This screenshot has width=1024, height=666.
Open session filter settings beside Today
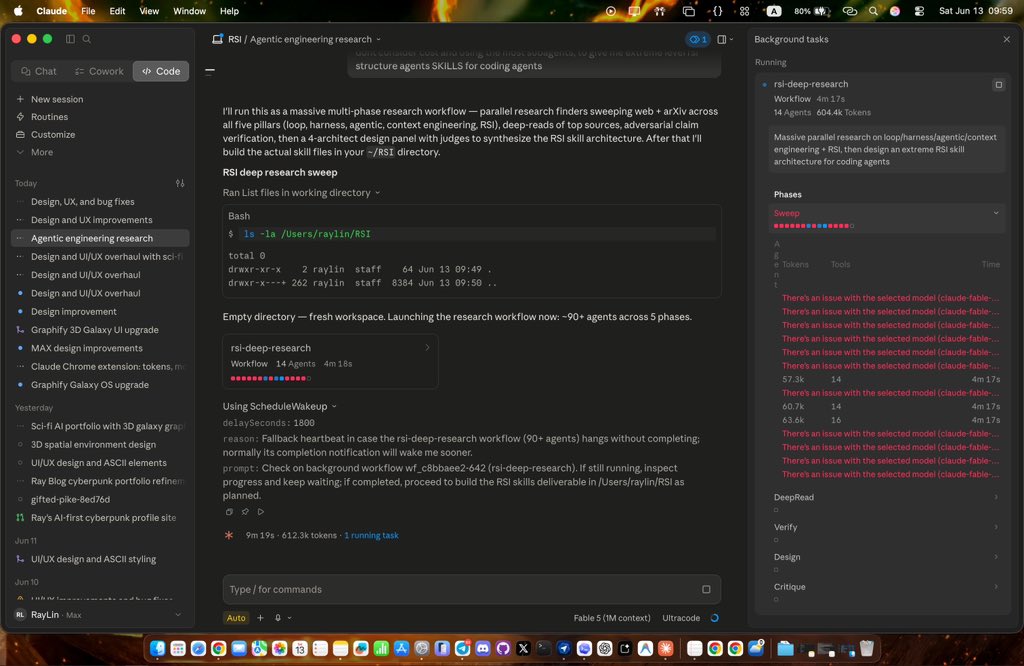(x=180, y=183)
